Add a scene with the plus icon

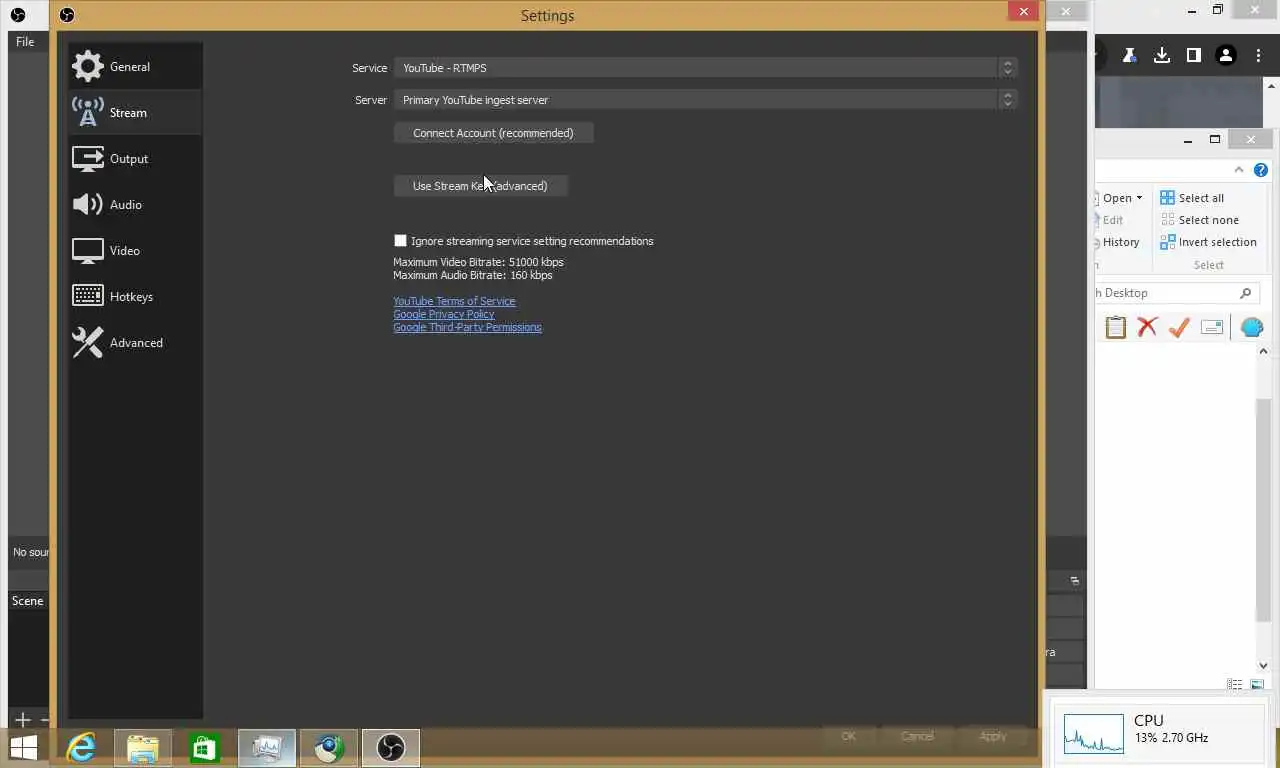tap(22, 719)
